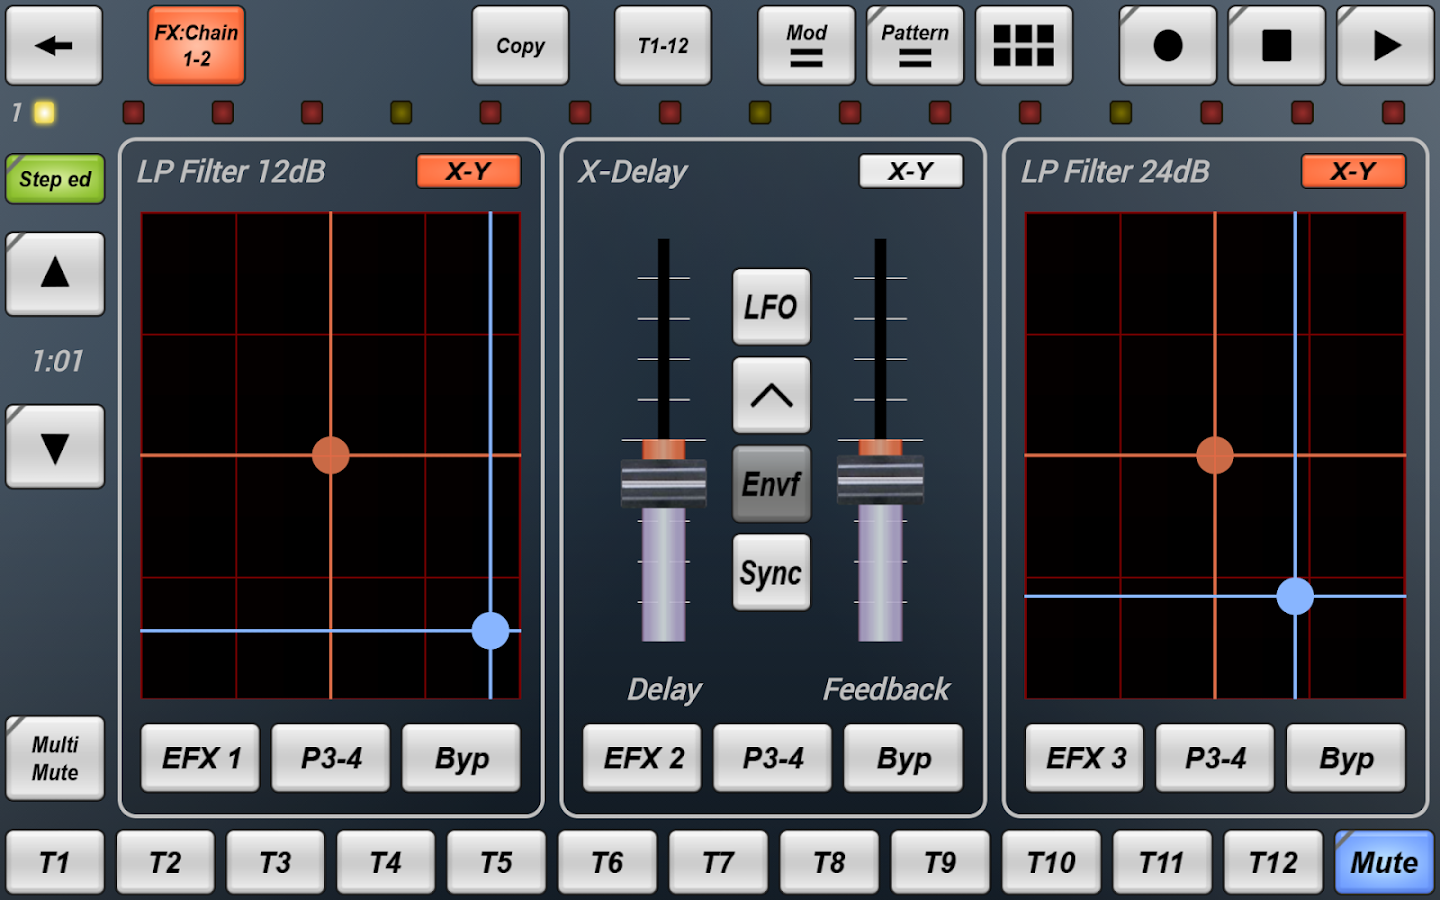Switch to track T7
Image resolution: width=1440 pixels, height=900 pixels.
coord(718,861)
